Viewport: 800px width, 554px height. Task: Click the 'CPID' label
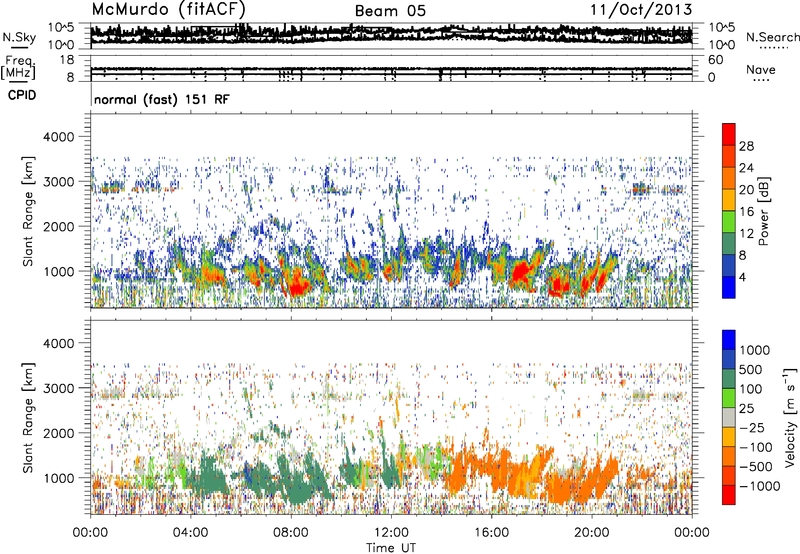(x=22, y=95)
